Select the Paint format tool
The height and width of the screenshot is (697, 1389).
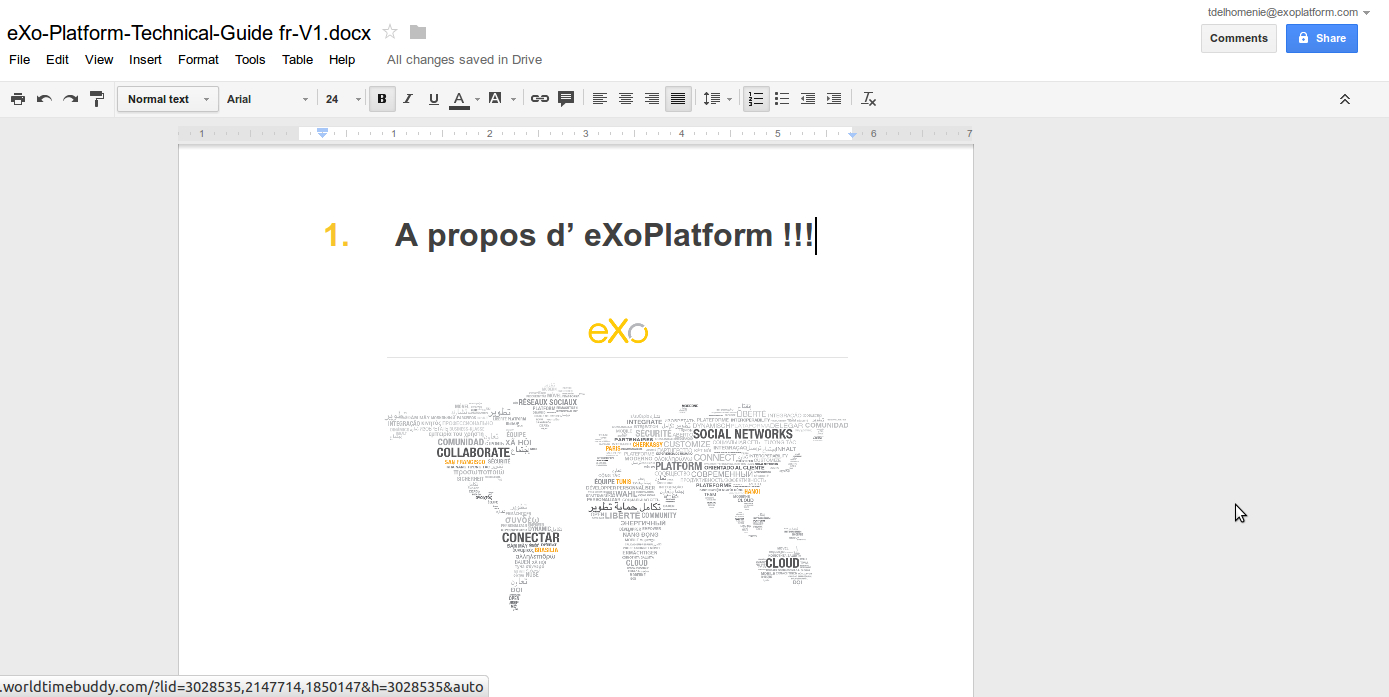tap(97, 99)
